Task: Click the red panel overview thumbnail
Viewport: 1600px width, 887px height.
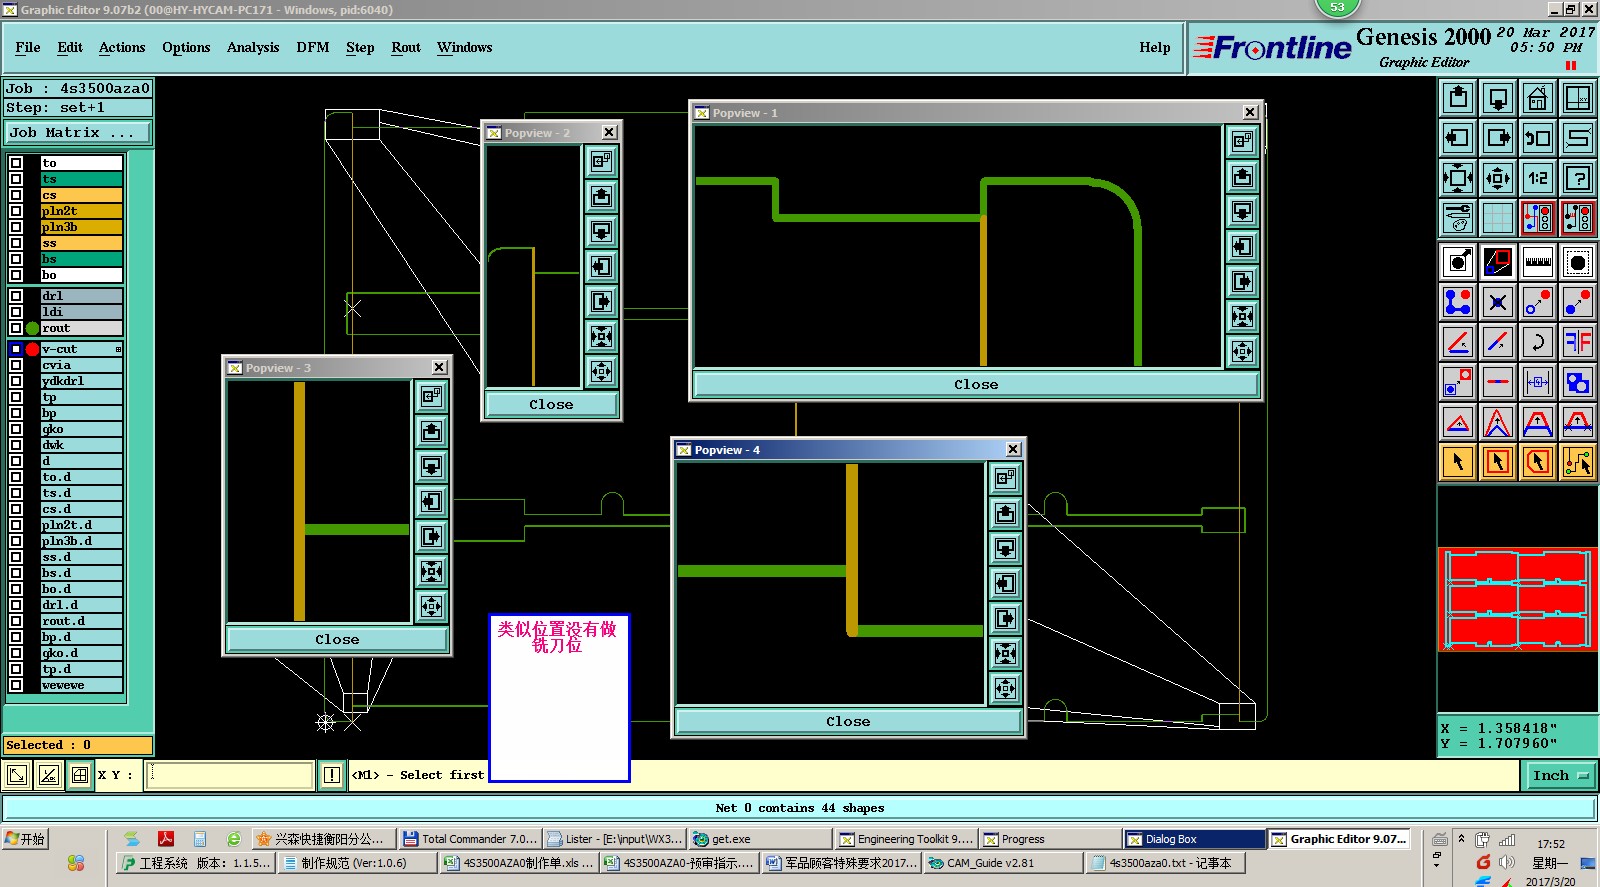Action: point(1517,599)
